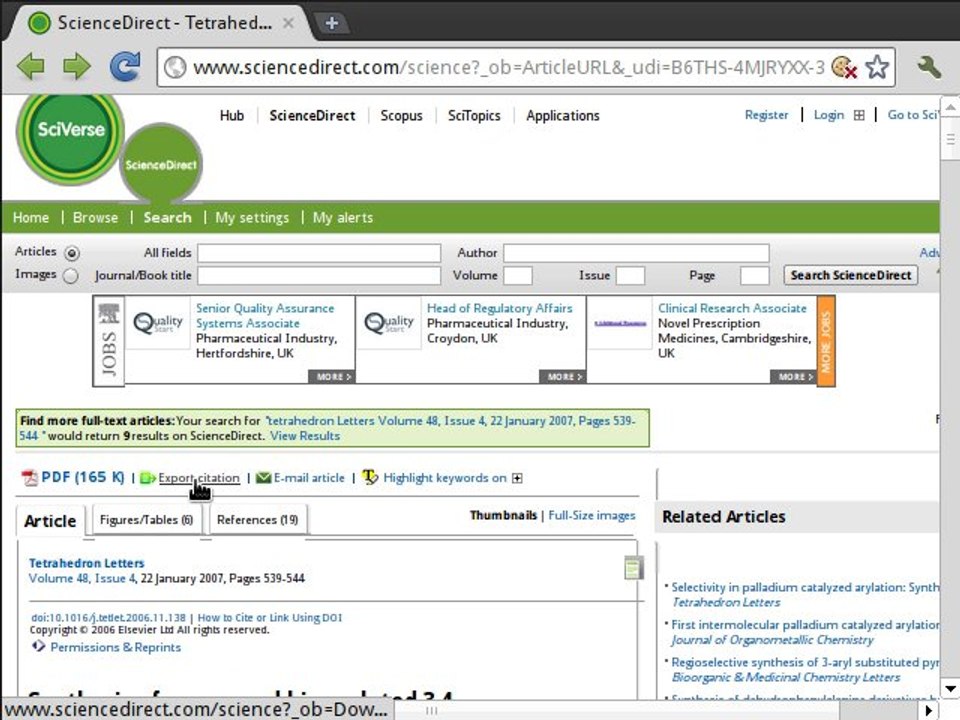Reload the page with refresh icon
The height and width of the screenshot is (720, 960).
[x=125, y=66]
